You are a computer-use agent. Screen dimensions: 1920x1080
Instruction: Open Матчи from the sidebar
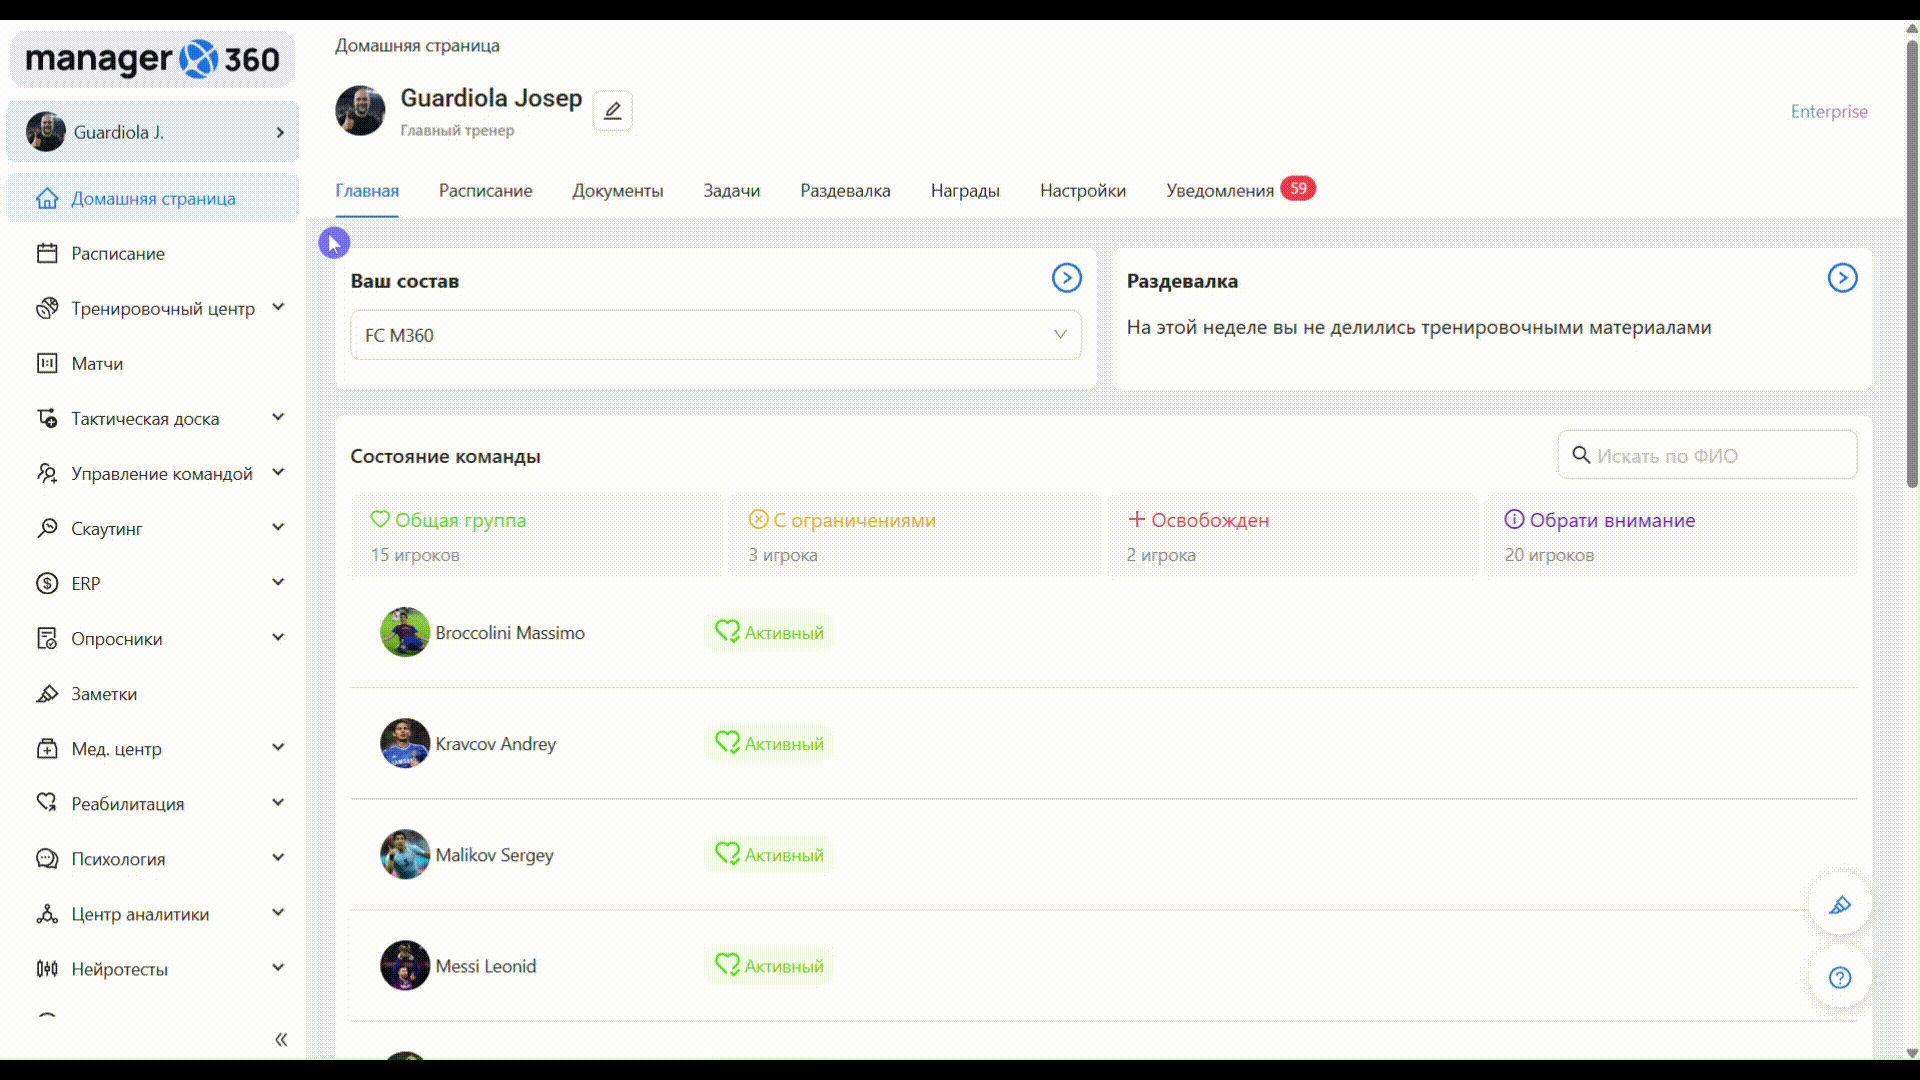click(97, 364)
